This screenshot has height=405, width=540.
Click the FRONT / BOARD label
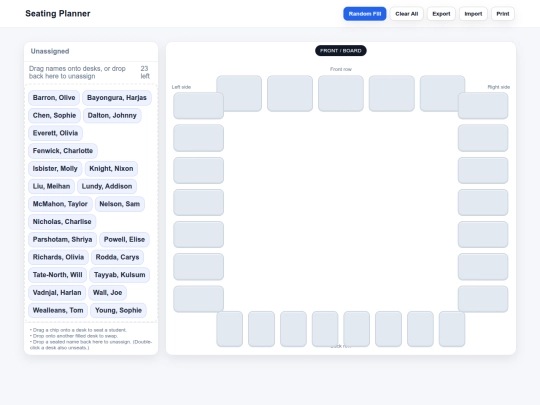coord(341,51)
